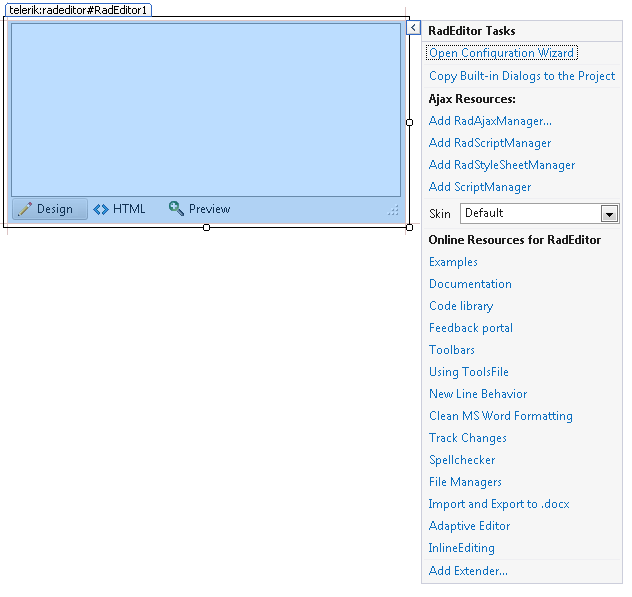Open the Documentation link
The width and height of the screenshot is (632, 597).
click(x=470, y=284)
